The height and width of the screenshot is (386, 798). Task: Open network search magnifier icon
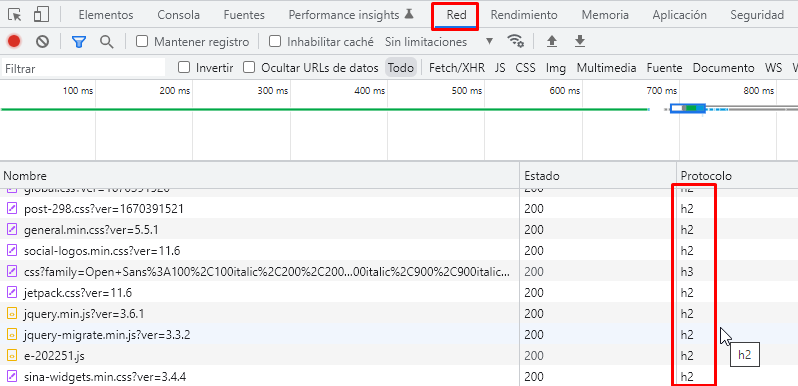106,41
